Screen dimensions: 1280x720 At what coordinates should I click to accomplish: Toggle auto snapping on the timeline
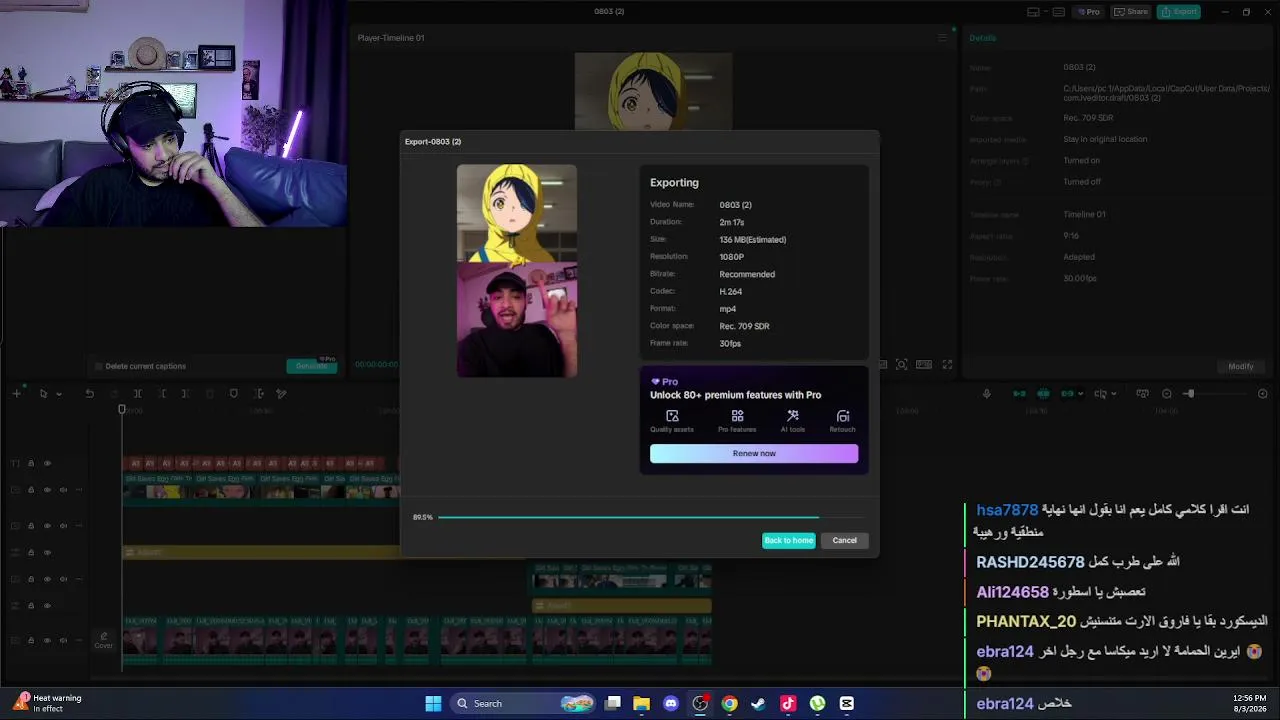pos(1043,394)
